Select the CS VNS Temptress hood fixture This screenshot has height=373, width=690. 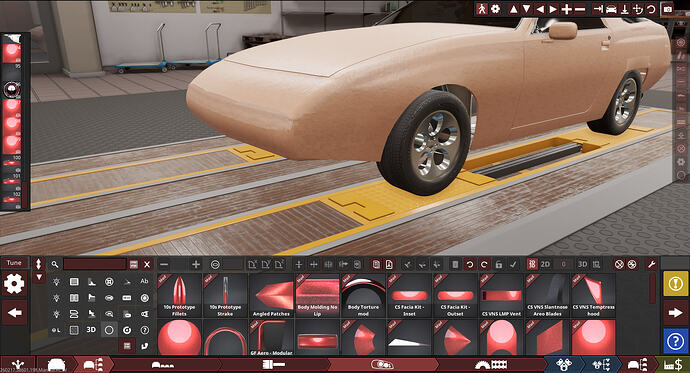pyautogui.click(x=593, y=295)
